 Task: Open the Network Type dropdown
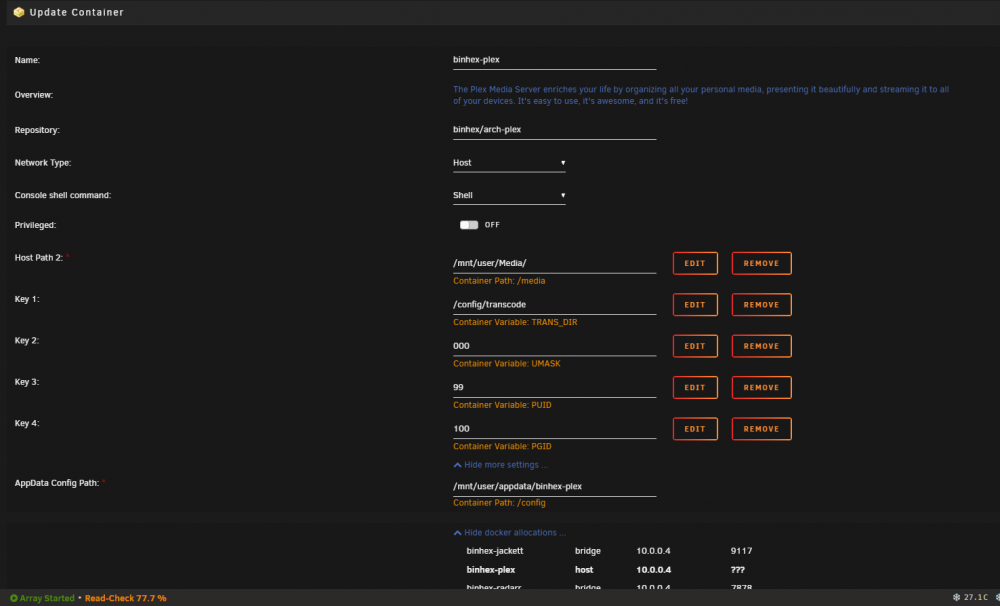click(x=509, y=163)
